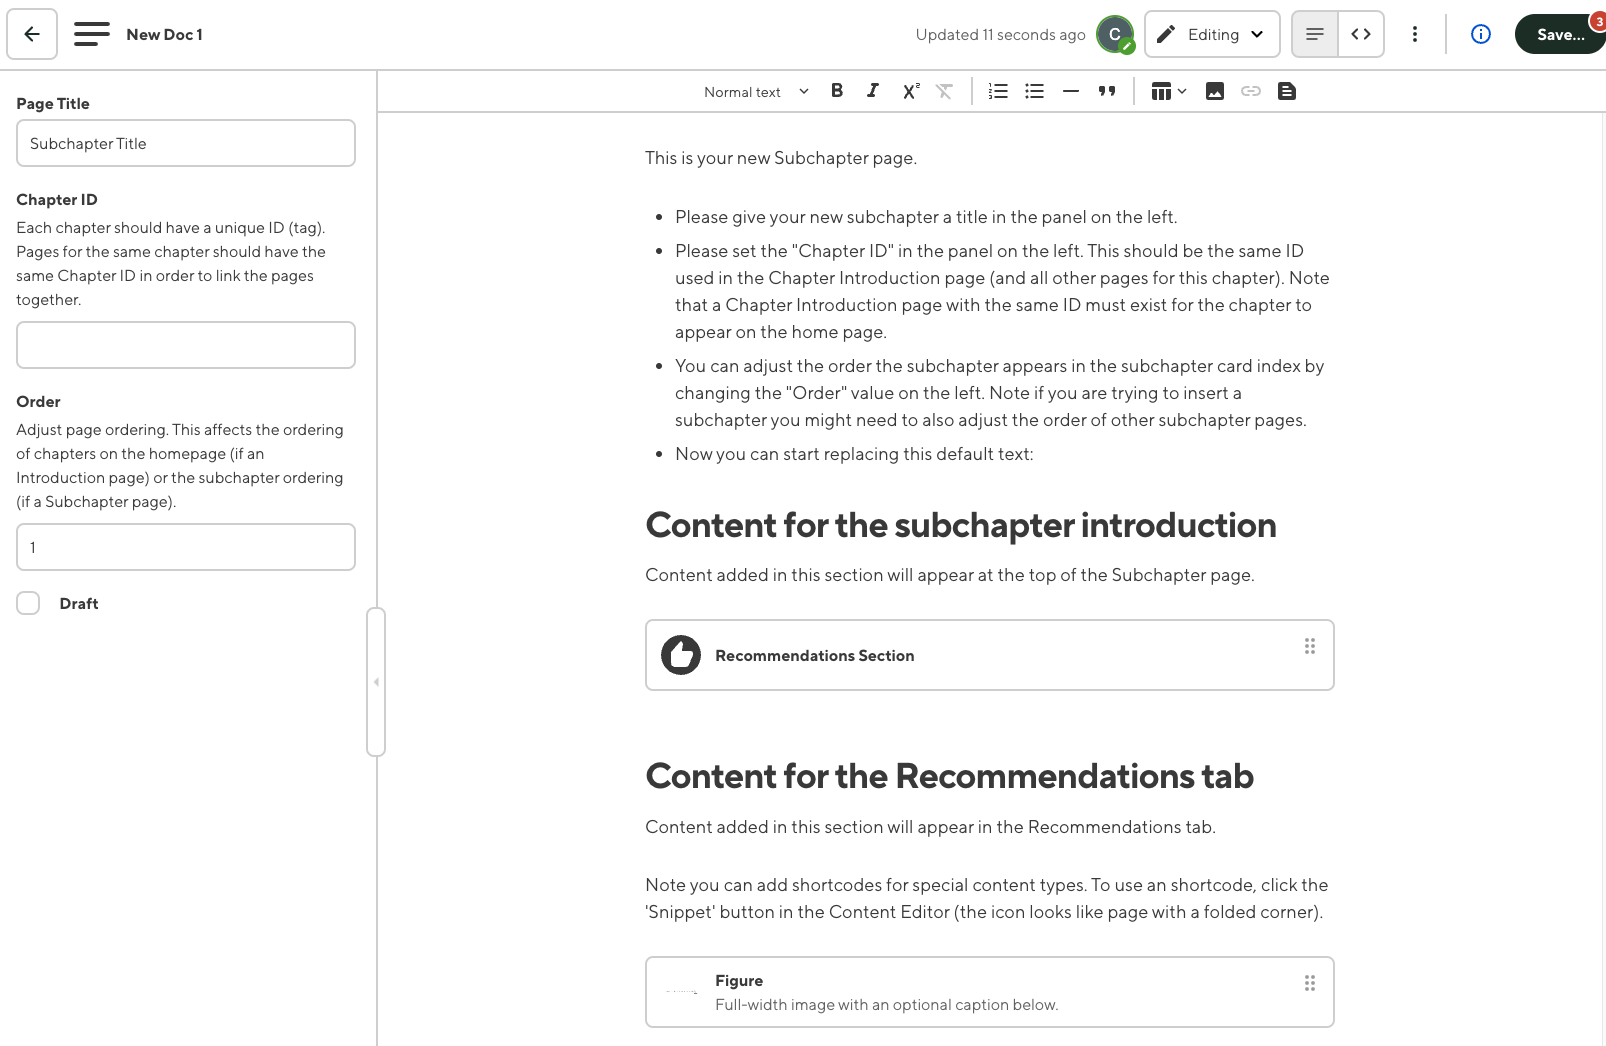Insert a bulleted list
Screen dimensions: 1606x1046
(x=1034, y=91)
